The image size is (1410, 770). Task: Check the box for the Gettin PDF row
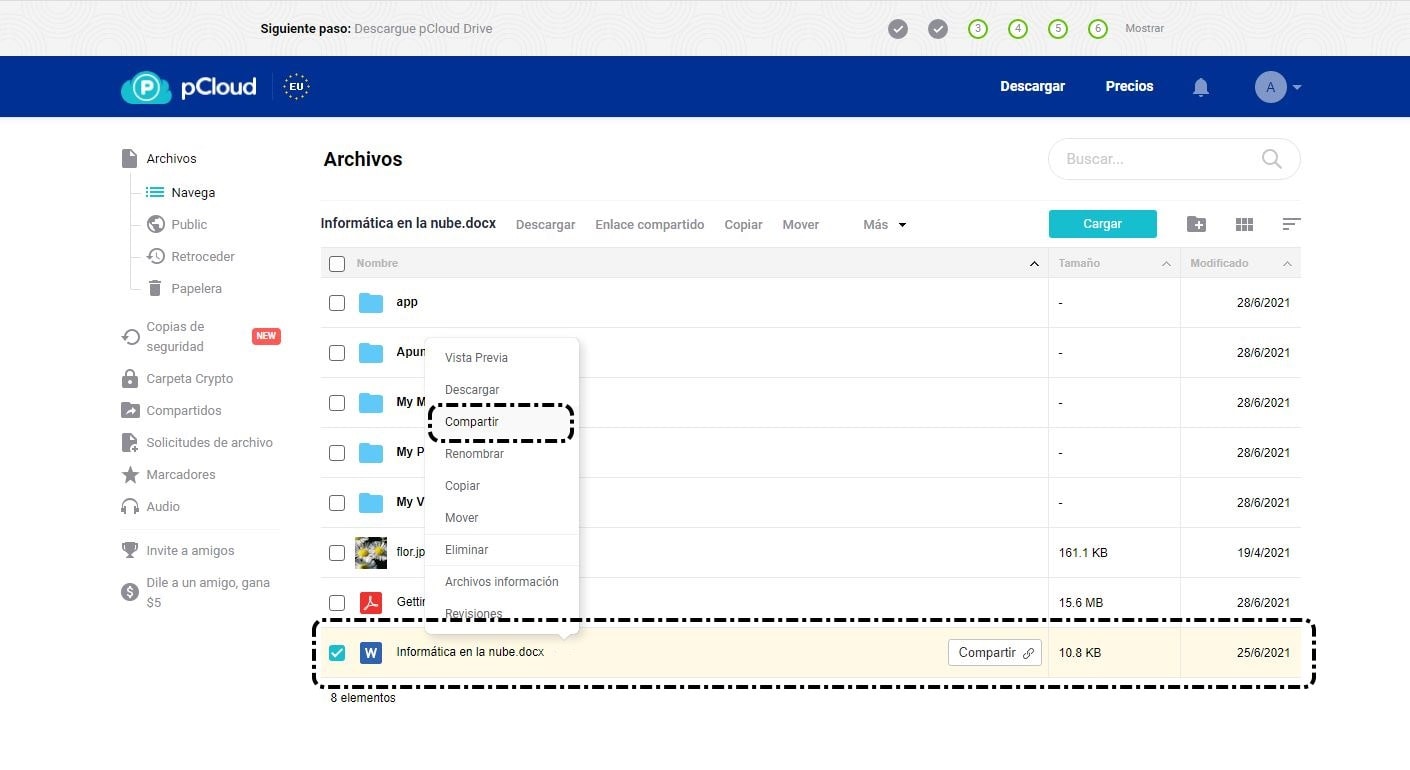click(x=337, y=603)
